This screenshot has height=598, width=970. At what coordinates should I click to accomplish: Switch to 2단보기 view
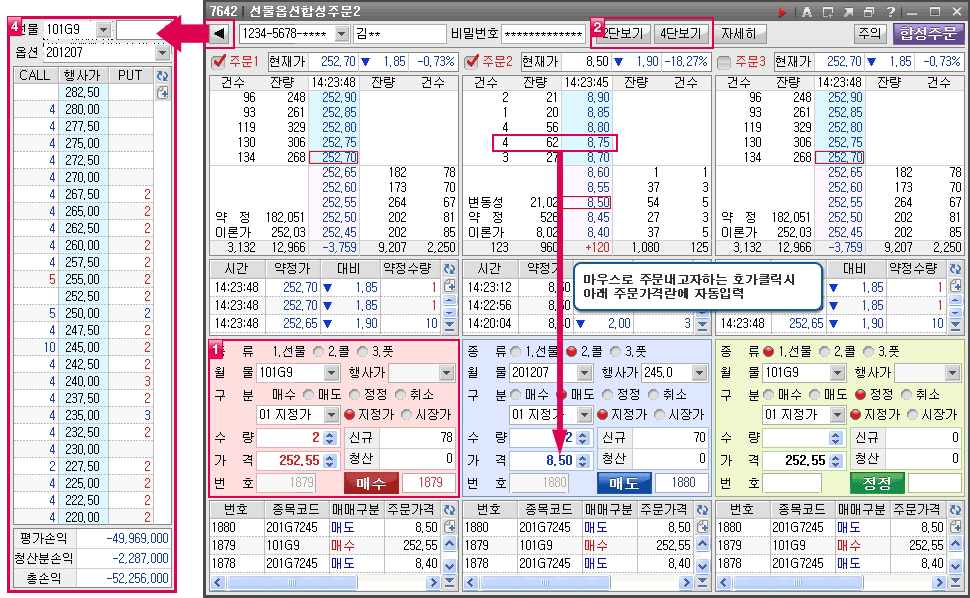coord(622,33)
